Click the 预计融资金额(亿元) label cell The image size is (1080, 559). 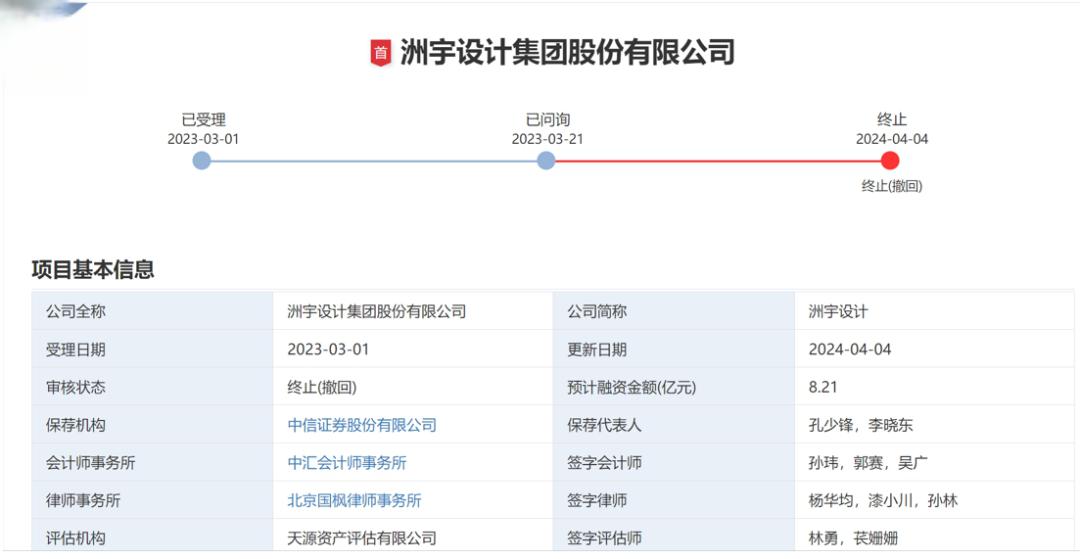(x=674, y=387)
